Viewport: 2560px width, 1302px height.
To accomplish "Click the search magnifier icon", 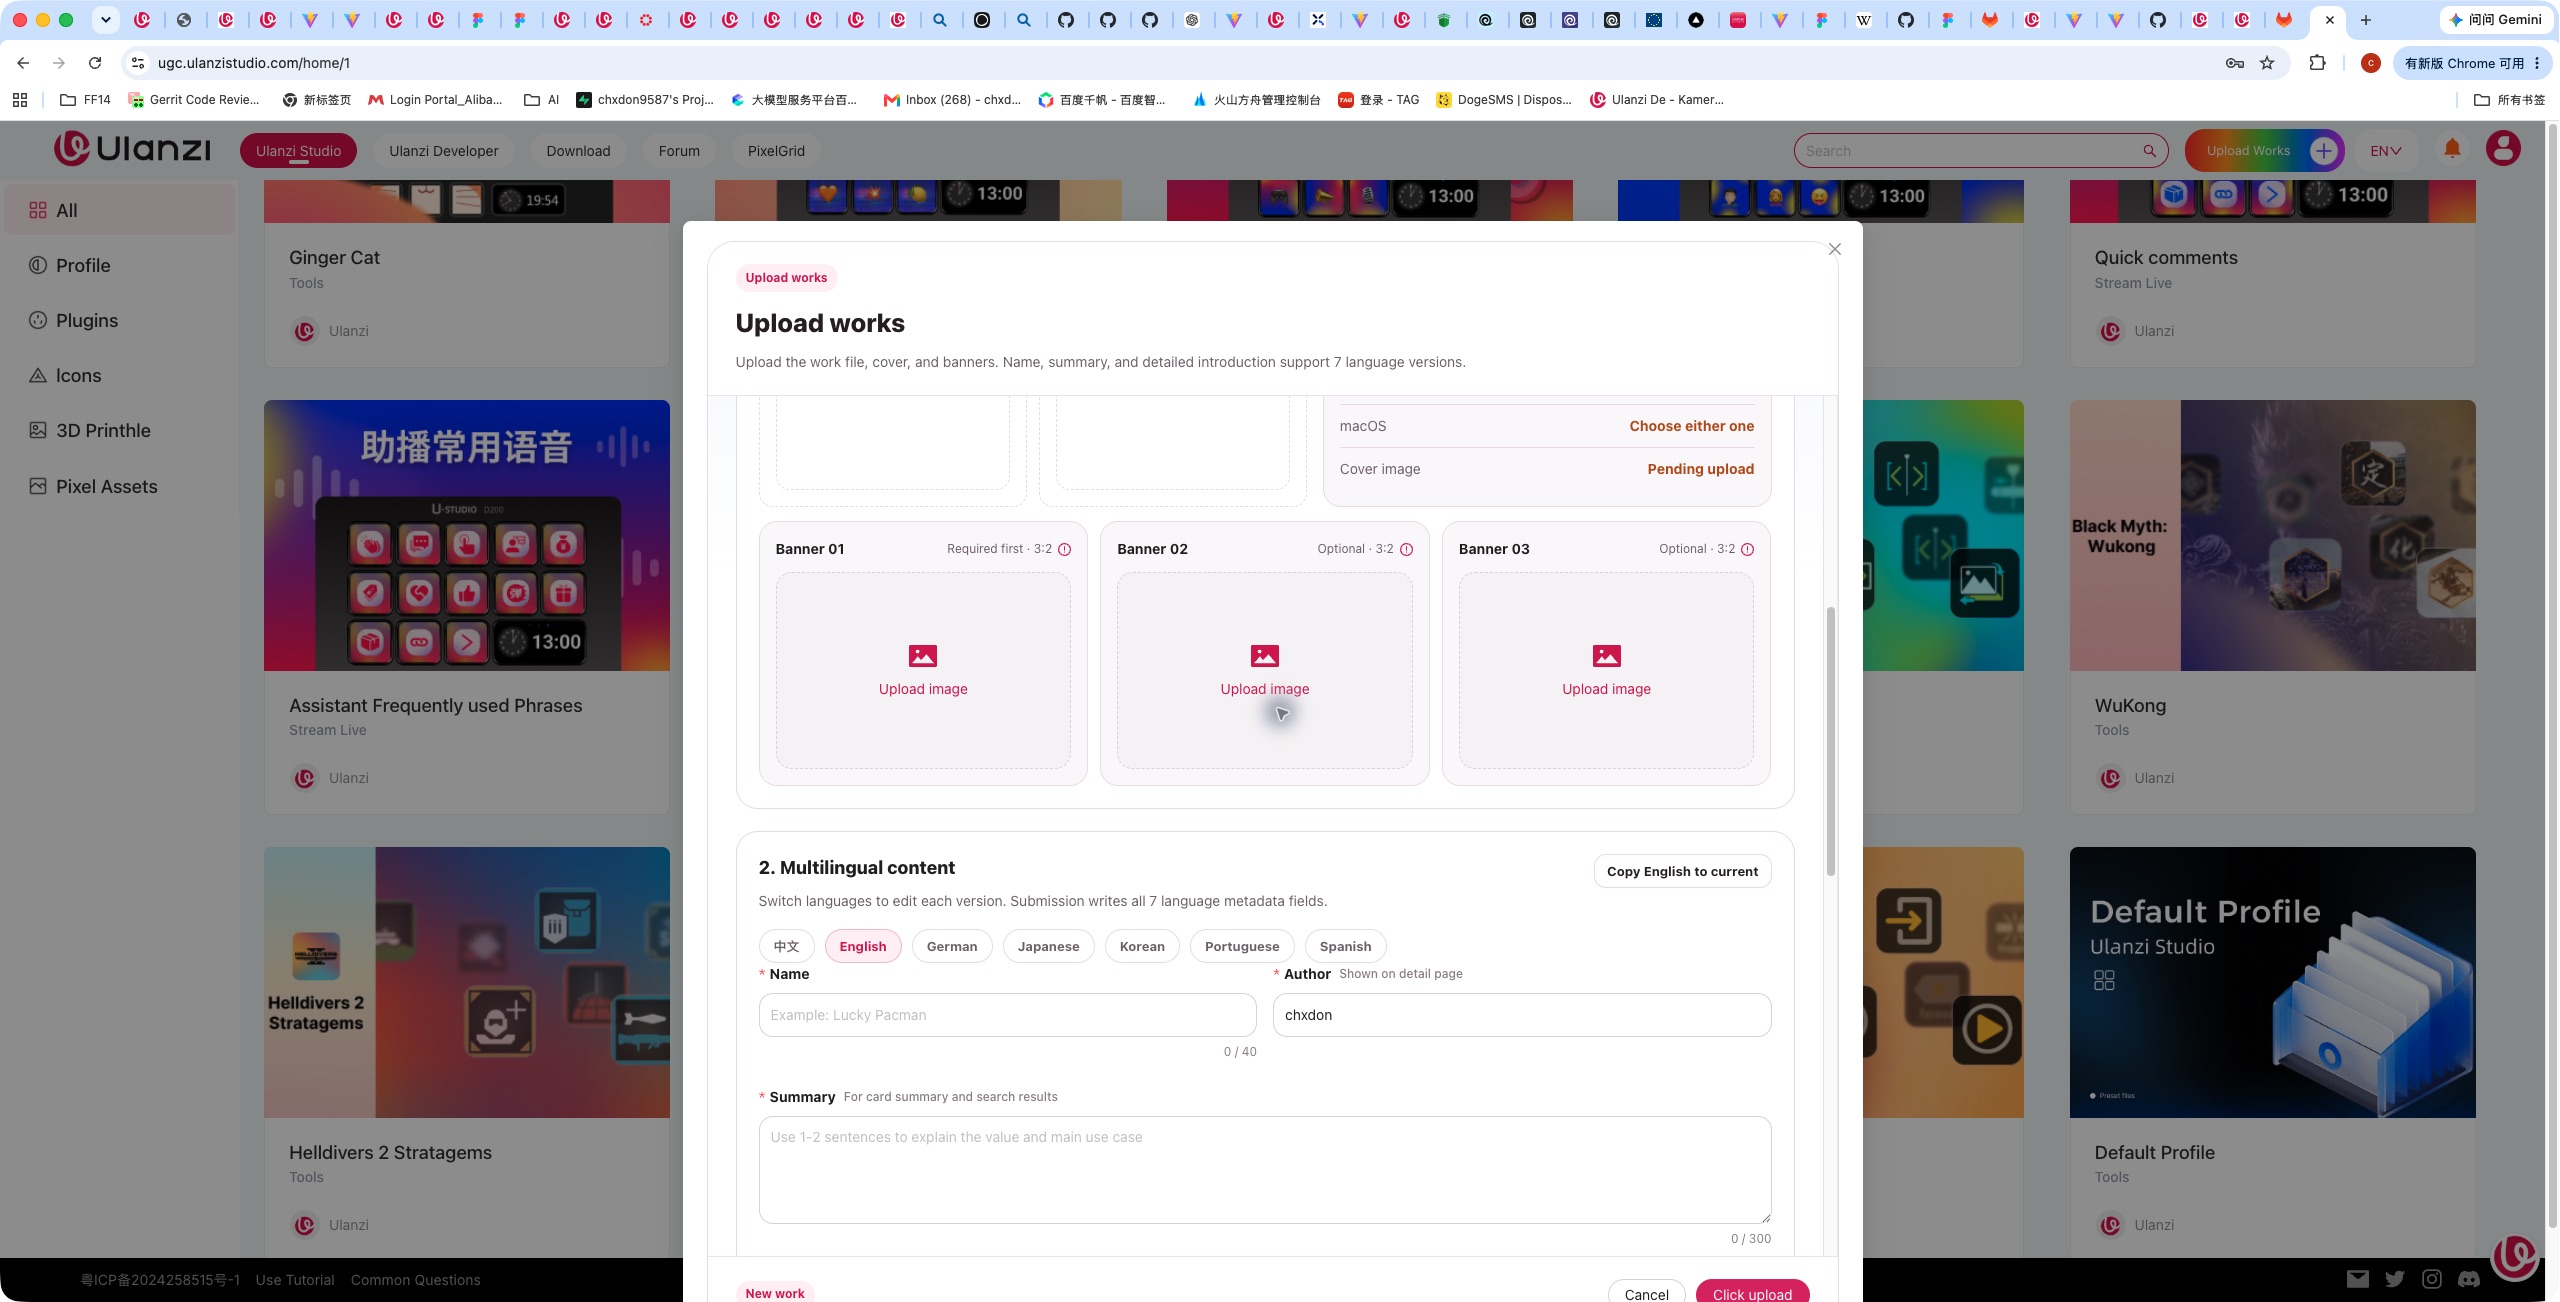I will (x=2149, y=151).
